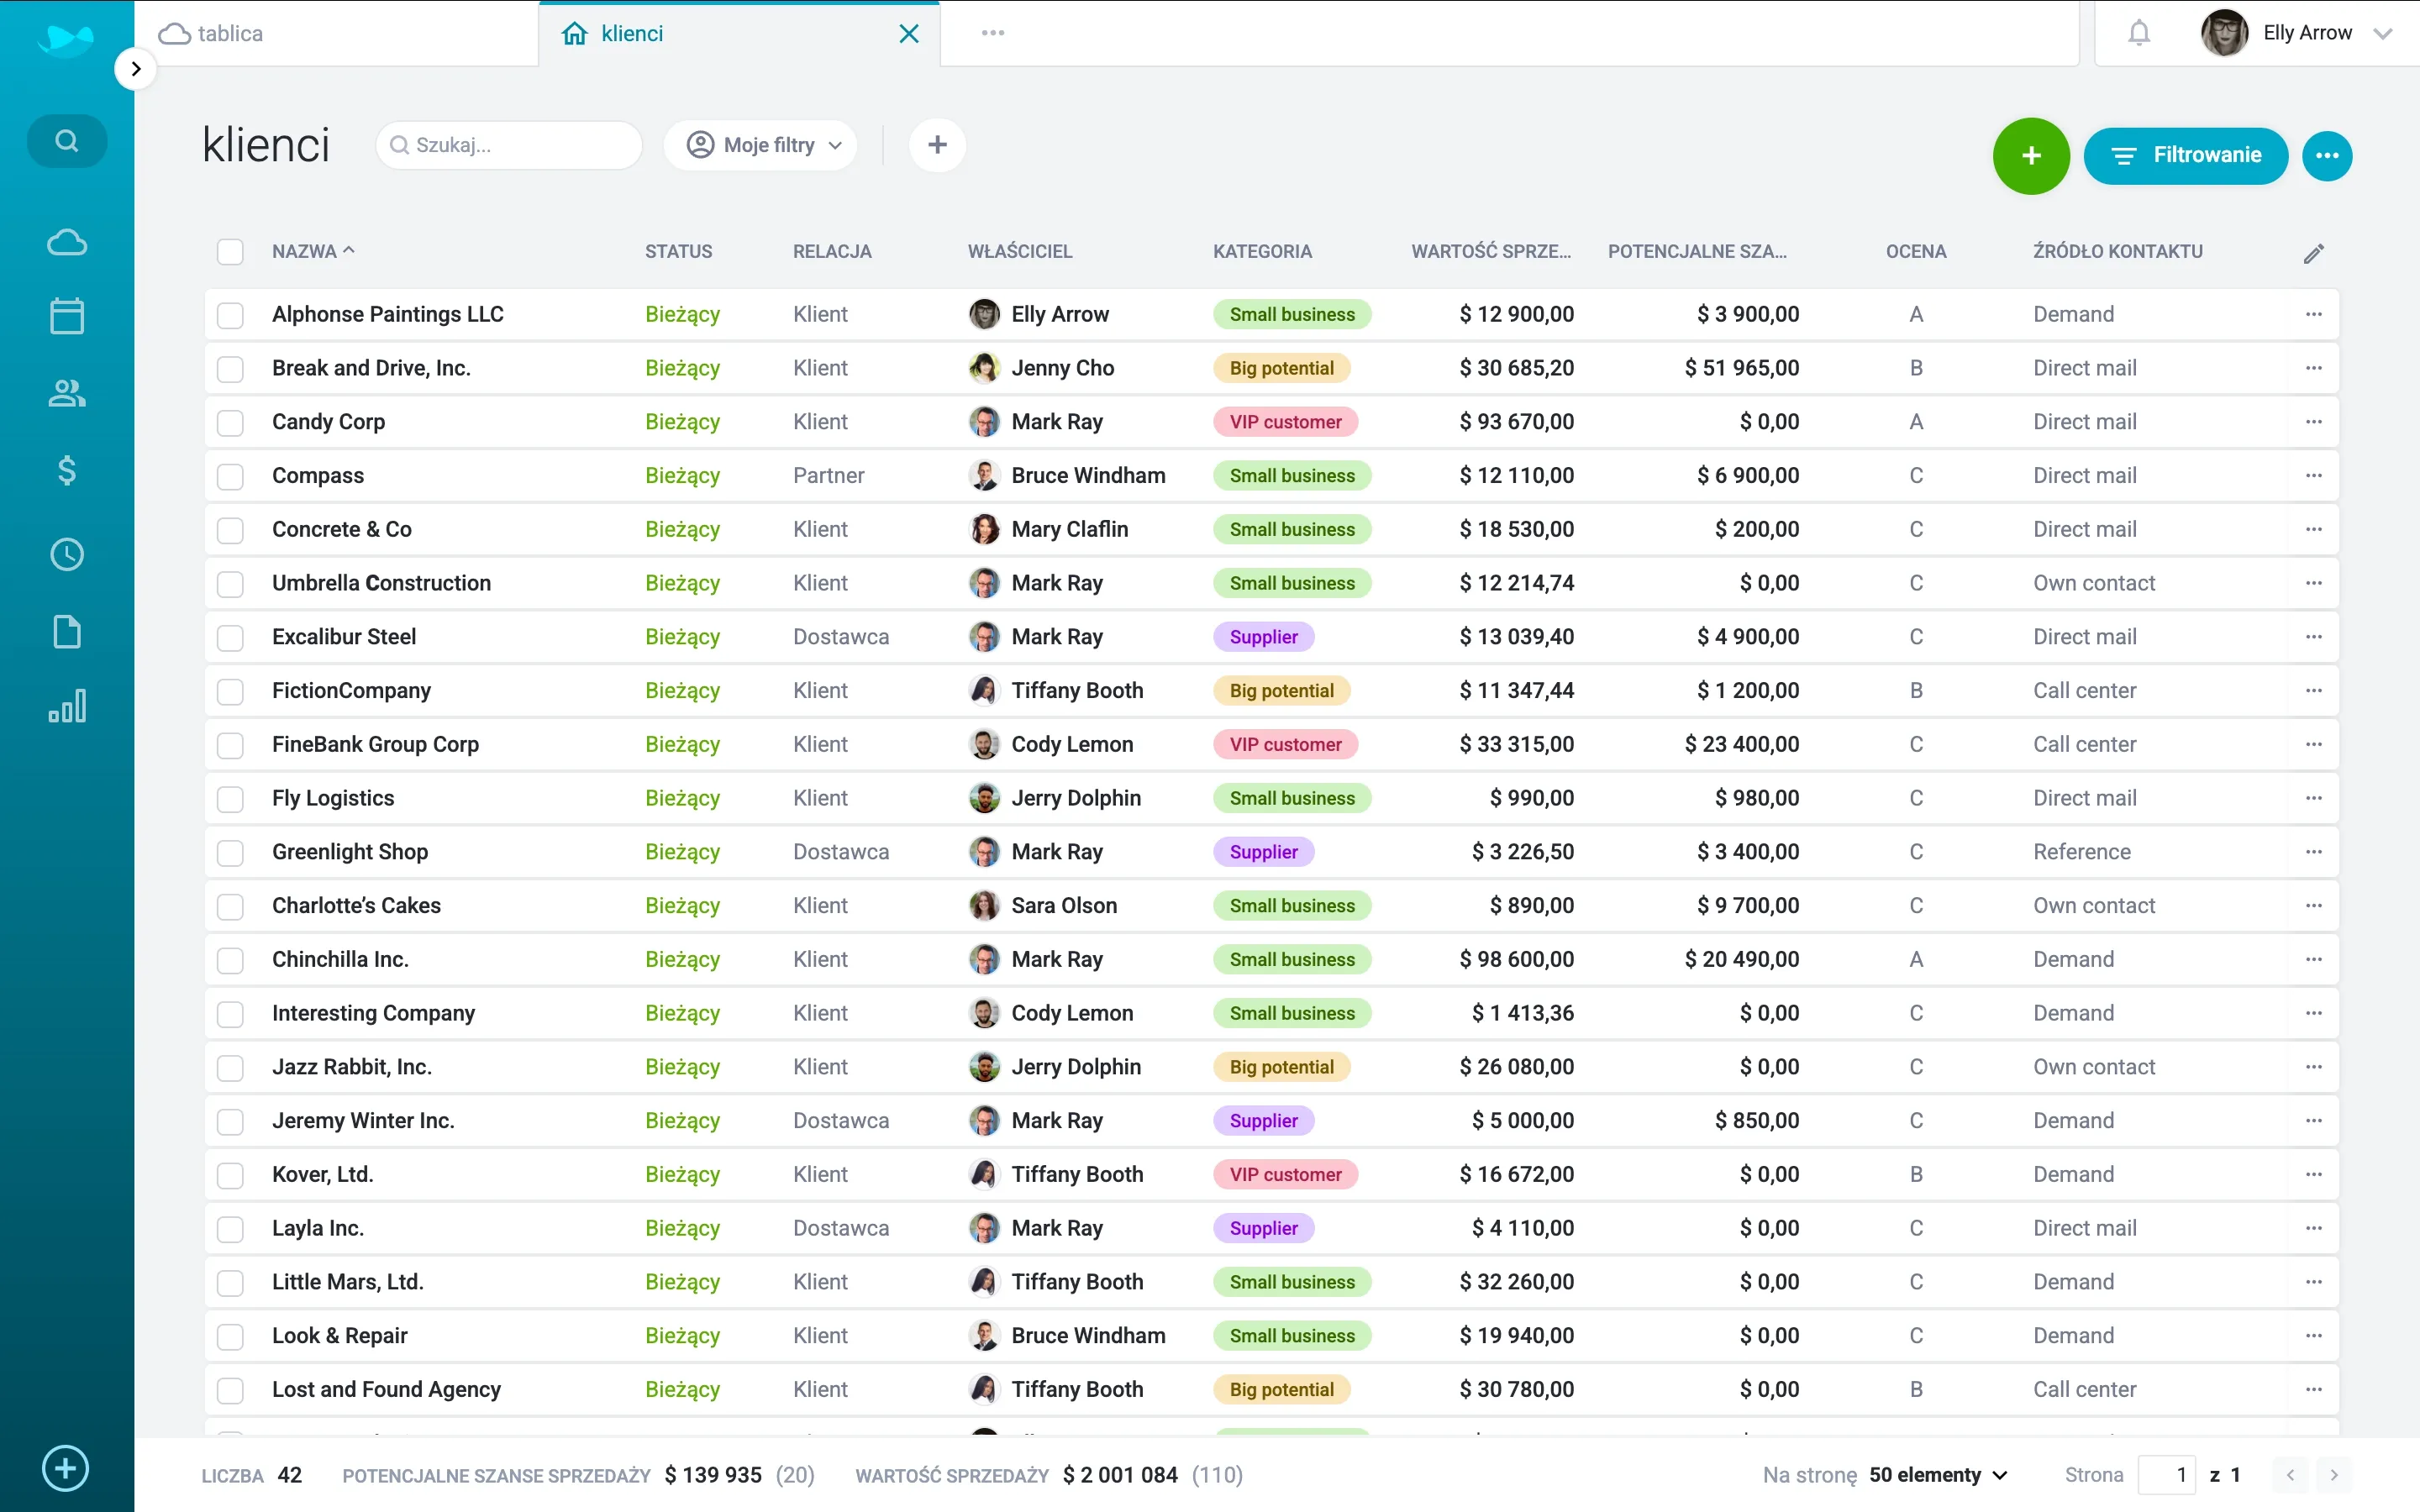2420x1512 pixels.
Task: Tick the select-all checkbox in header
Action: (230, 252)
